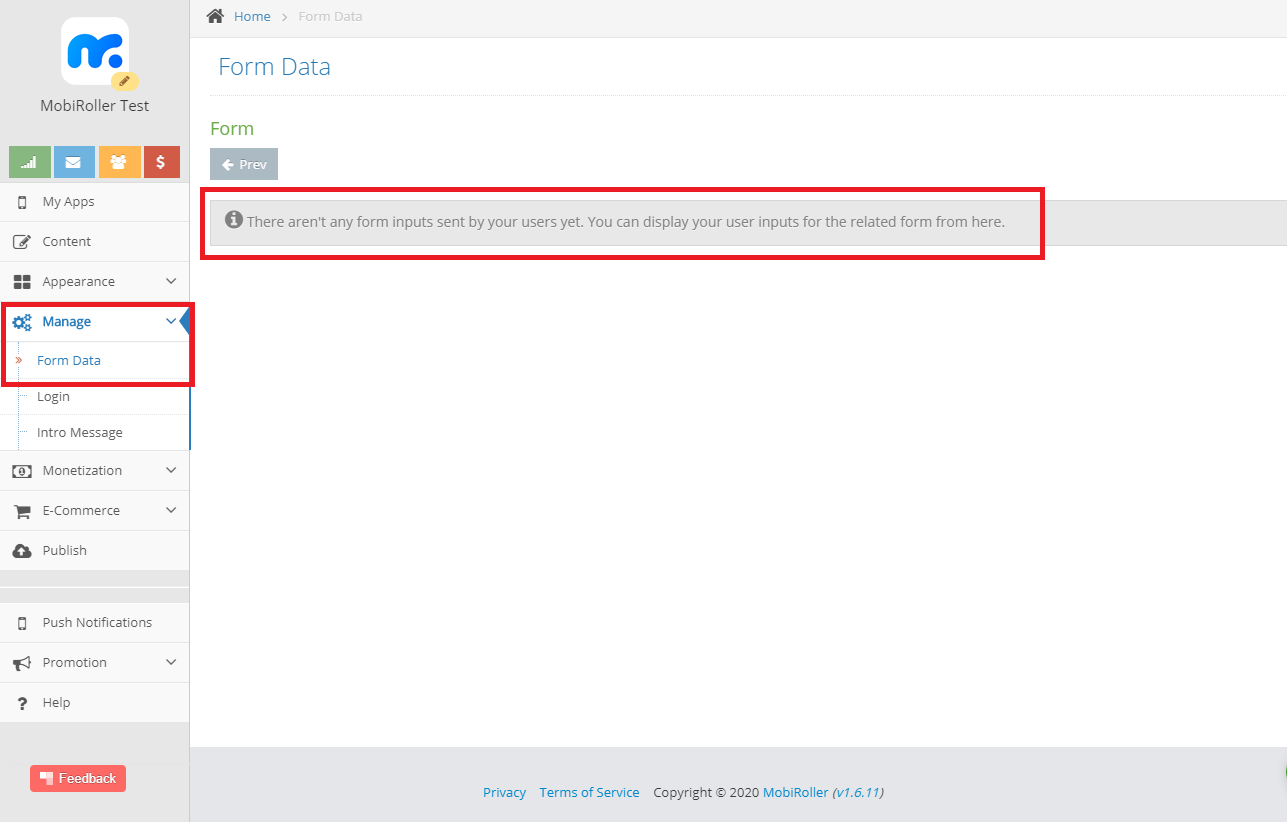Open the orange users group shortcut
The image size is (1287, 822).
pos(119,162)
